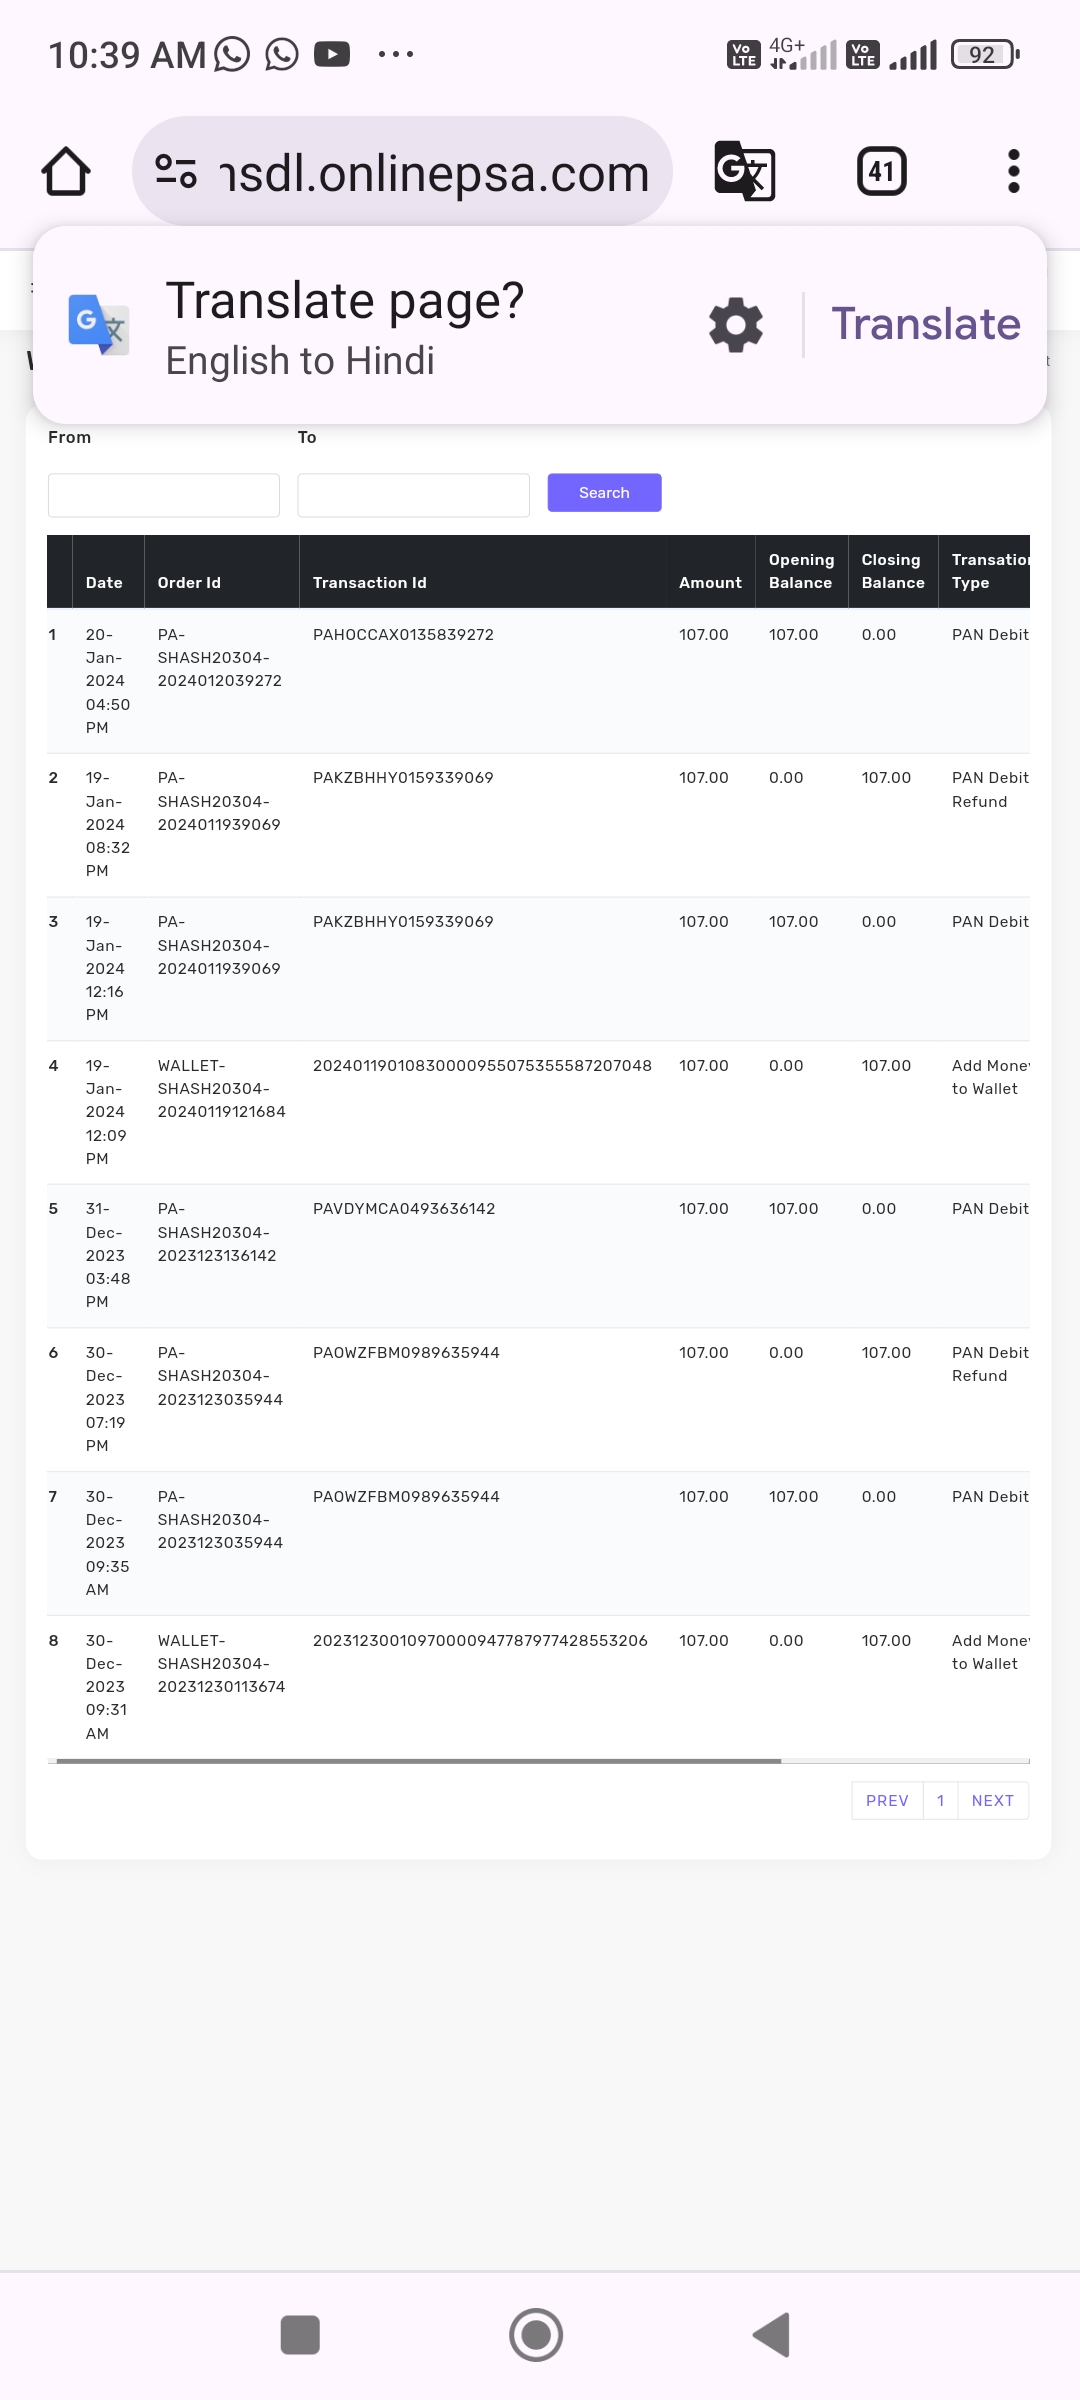Open the tab switcher showing 41 tabs
Image resolution: width=1080 pixels, height=2400 pixels.
[x=881, y=172]
